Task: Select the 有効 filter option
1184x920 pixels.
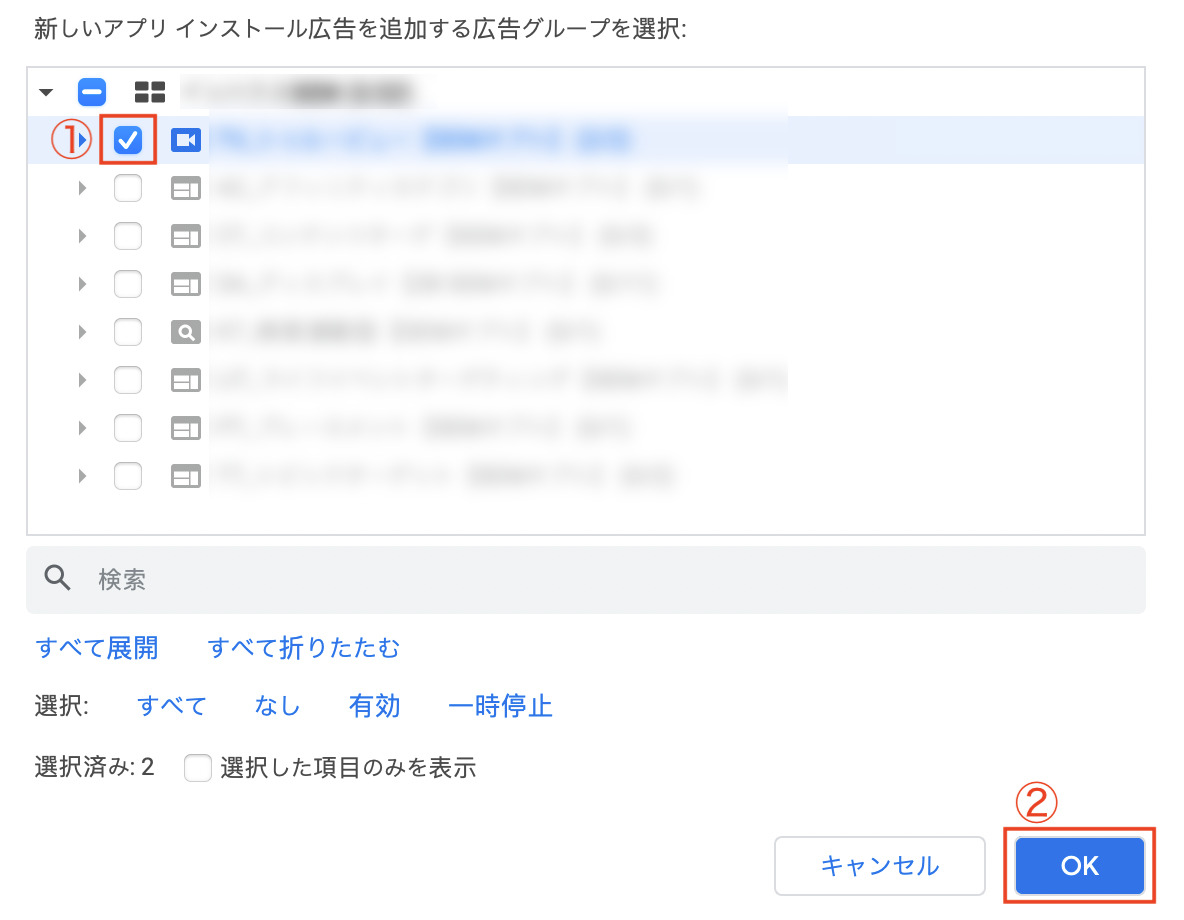Action: click(x=374, y=706)
